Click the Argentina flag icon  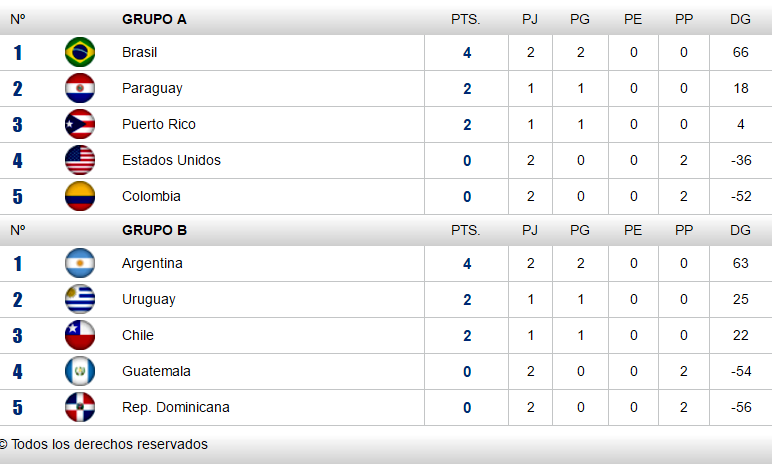click(80, 263)
